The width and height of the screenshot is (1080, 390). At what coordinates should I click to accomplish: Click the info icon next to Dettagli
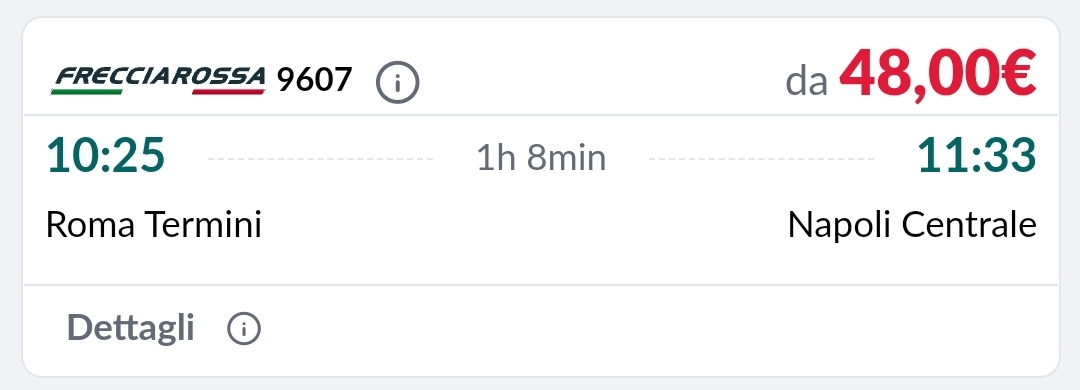coord(244,328)
